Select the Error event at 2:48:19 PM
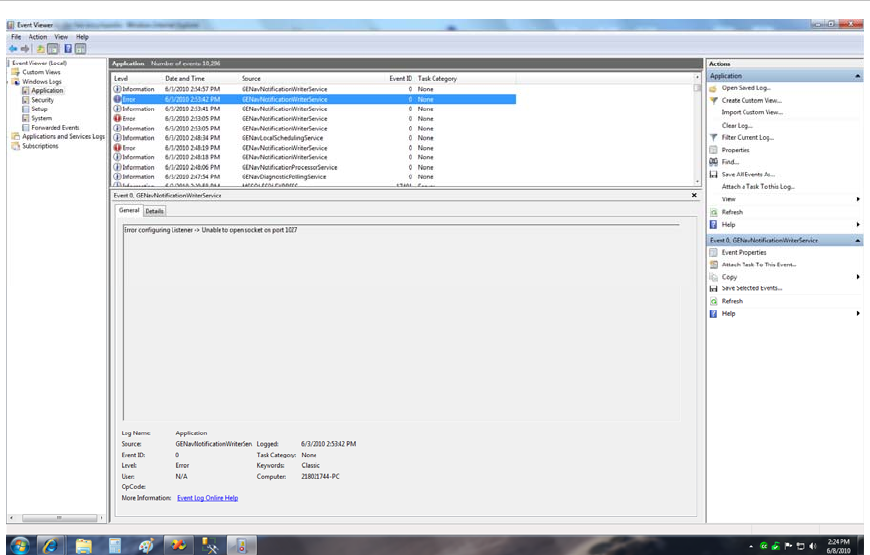Viewport: 870px width, 555px height. click(314, 148)
